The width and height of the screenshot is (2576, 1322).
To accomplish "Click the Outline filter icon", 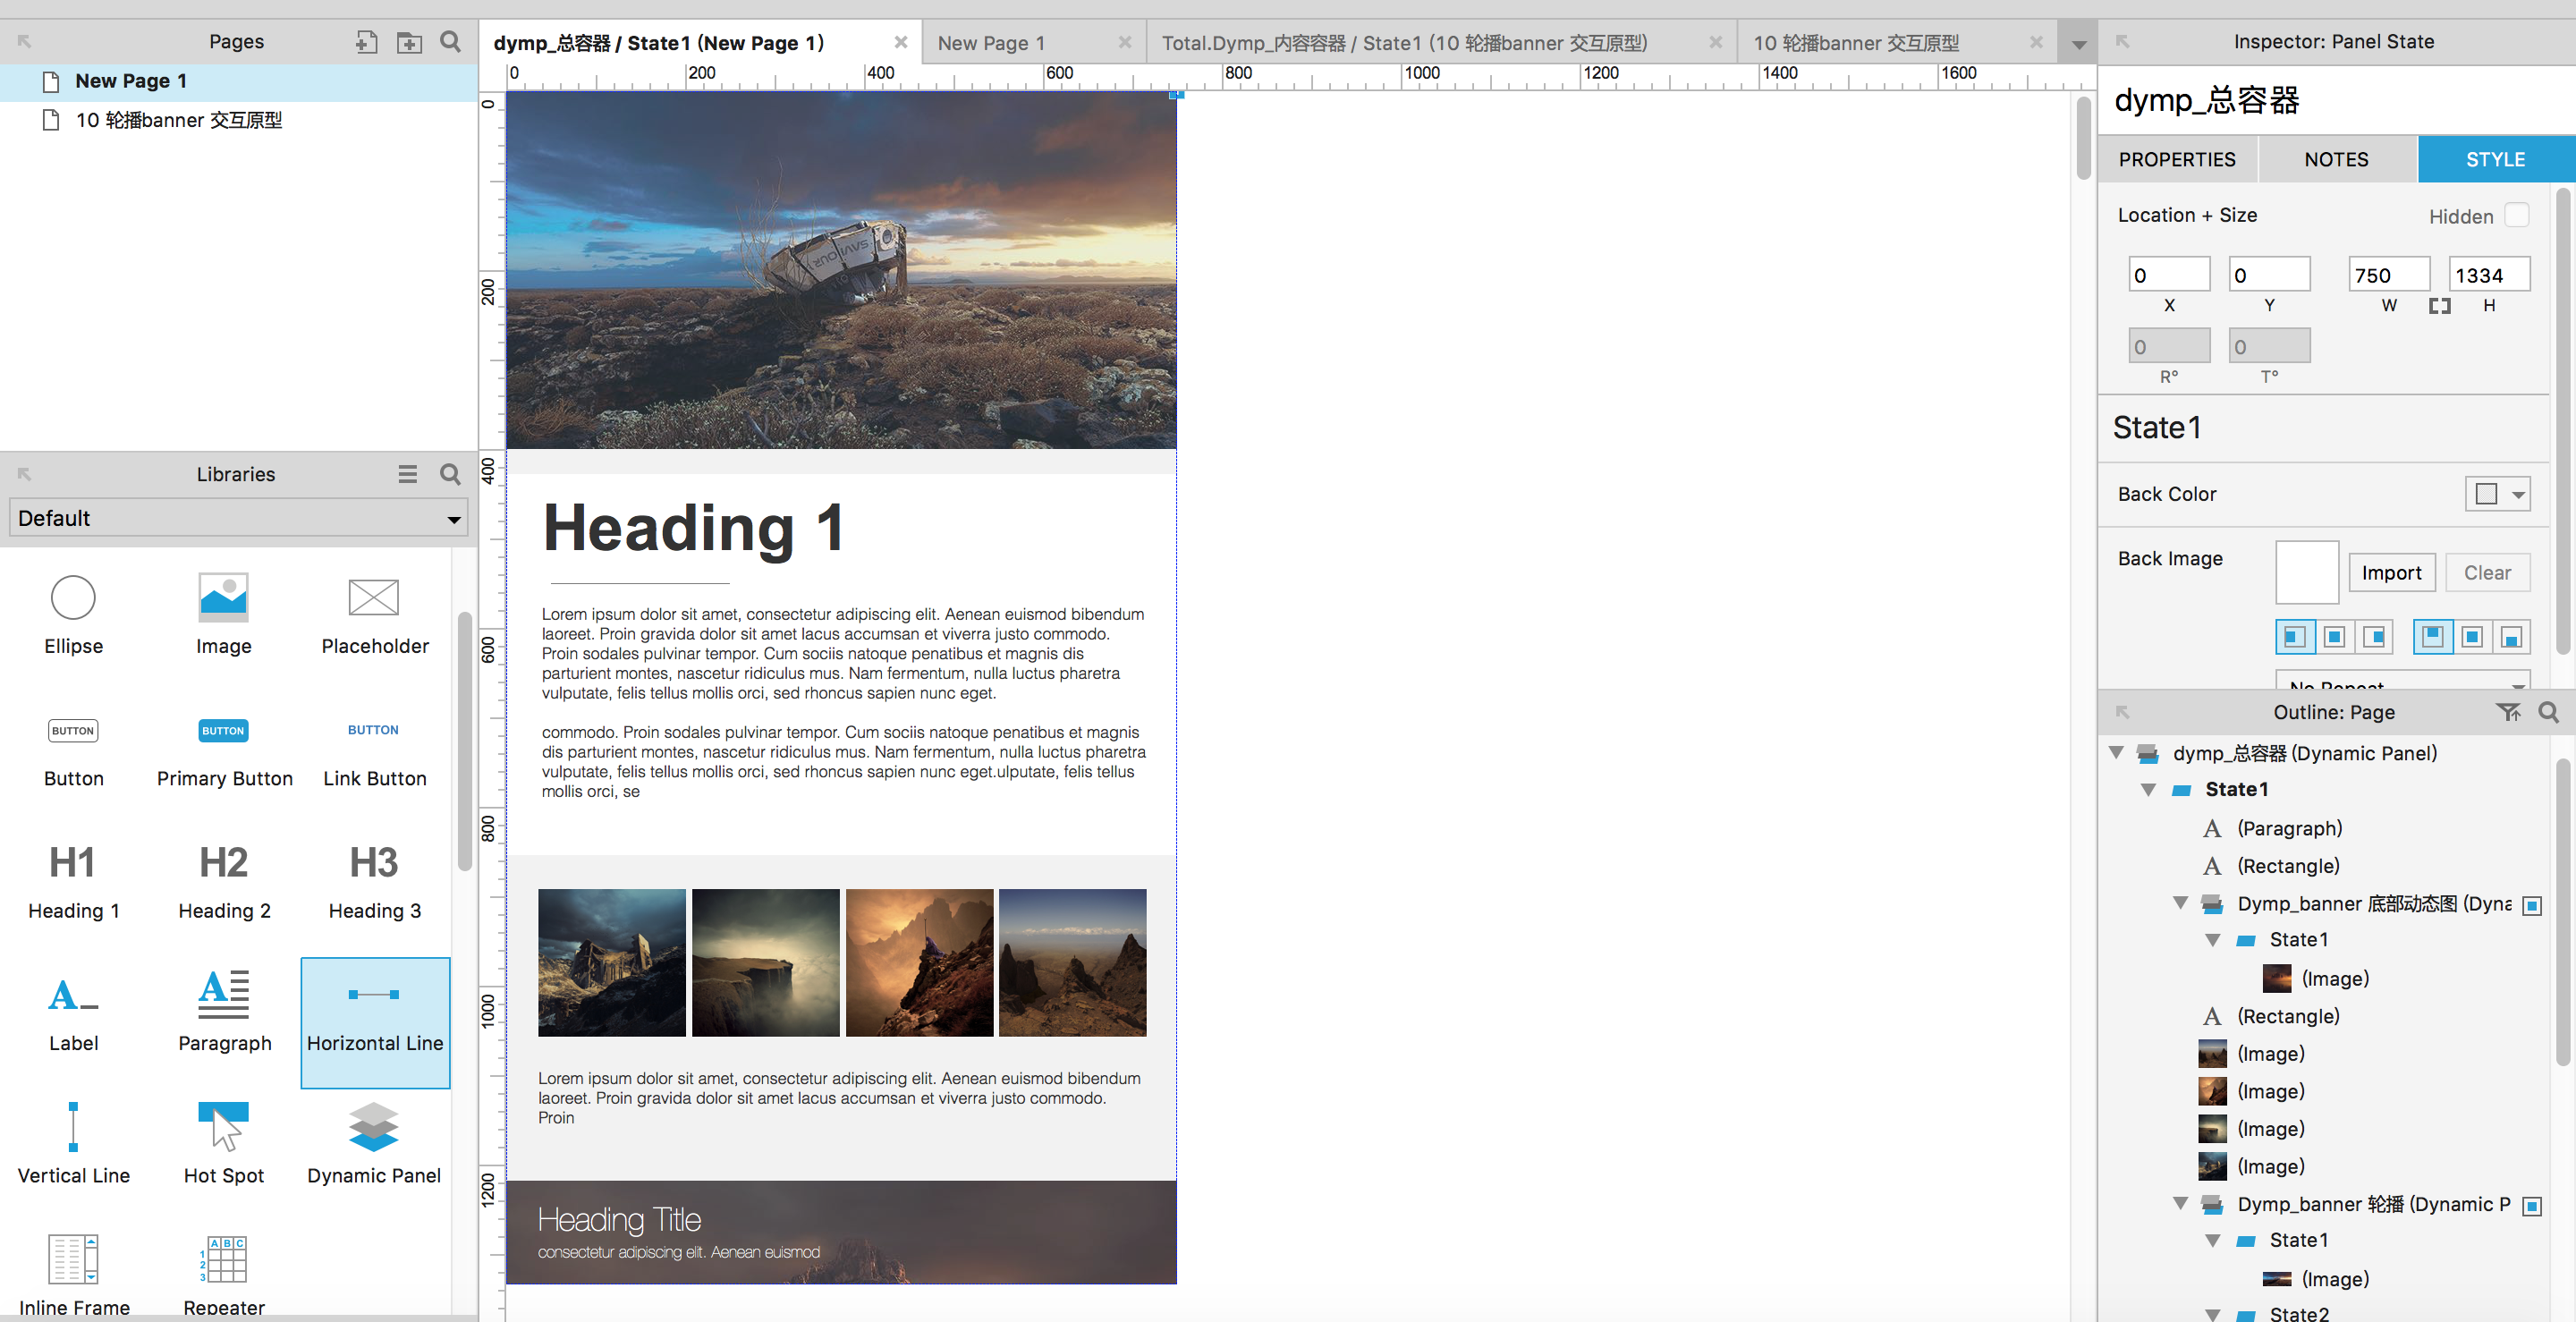I will (x=2507, y=712).
